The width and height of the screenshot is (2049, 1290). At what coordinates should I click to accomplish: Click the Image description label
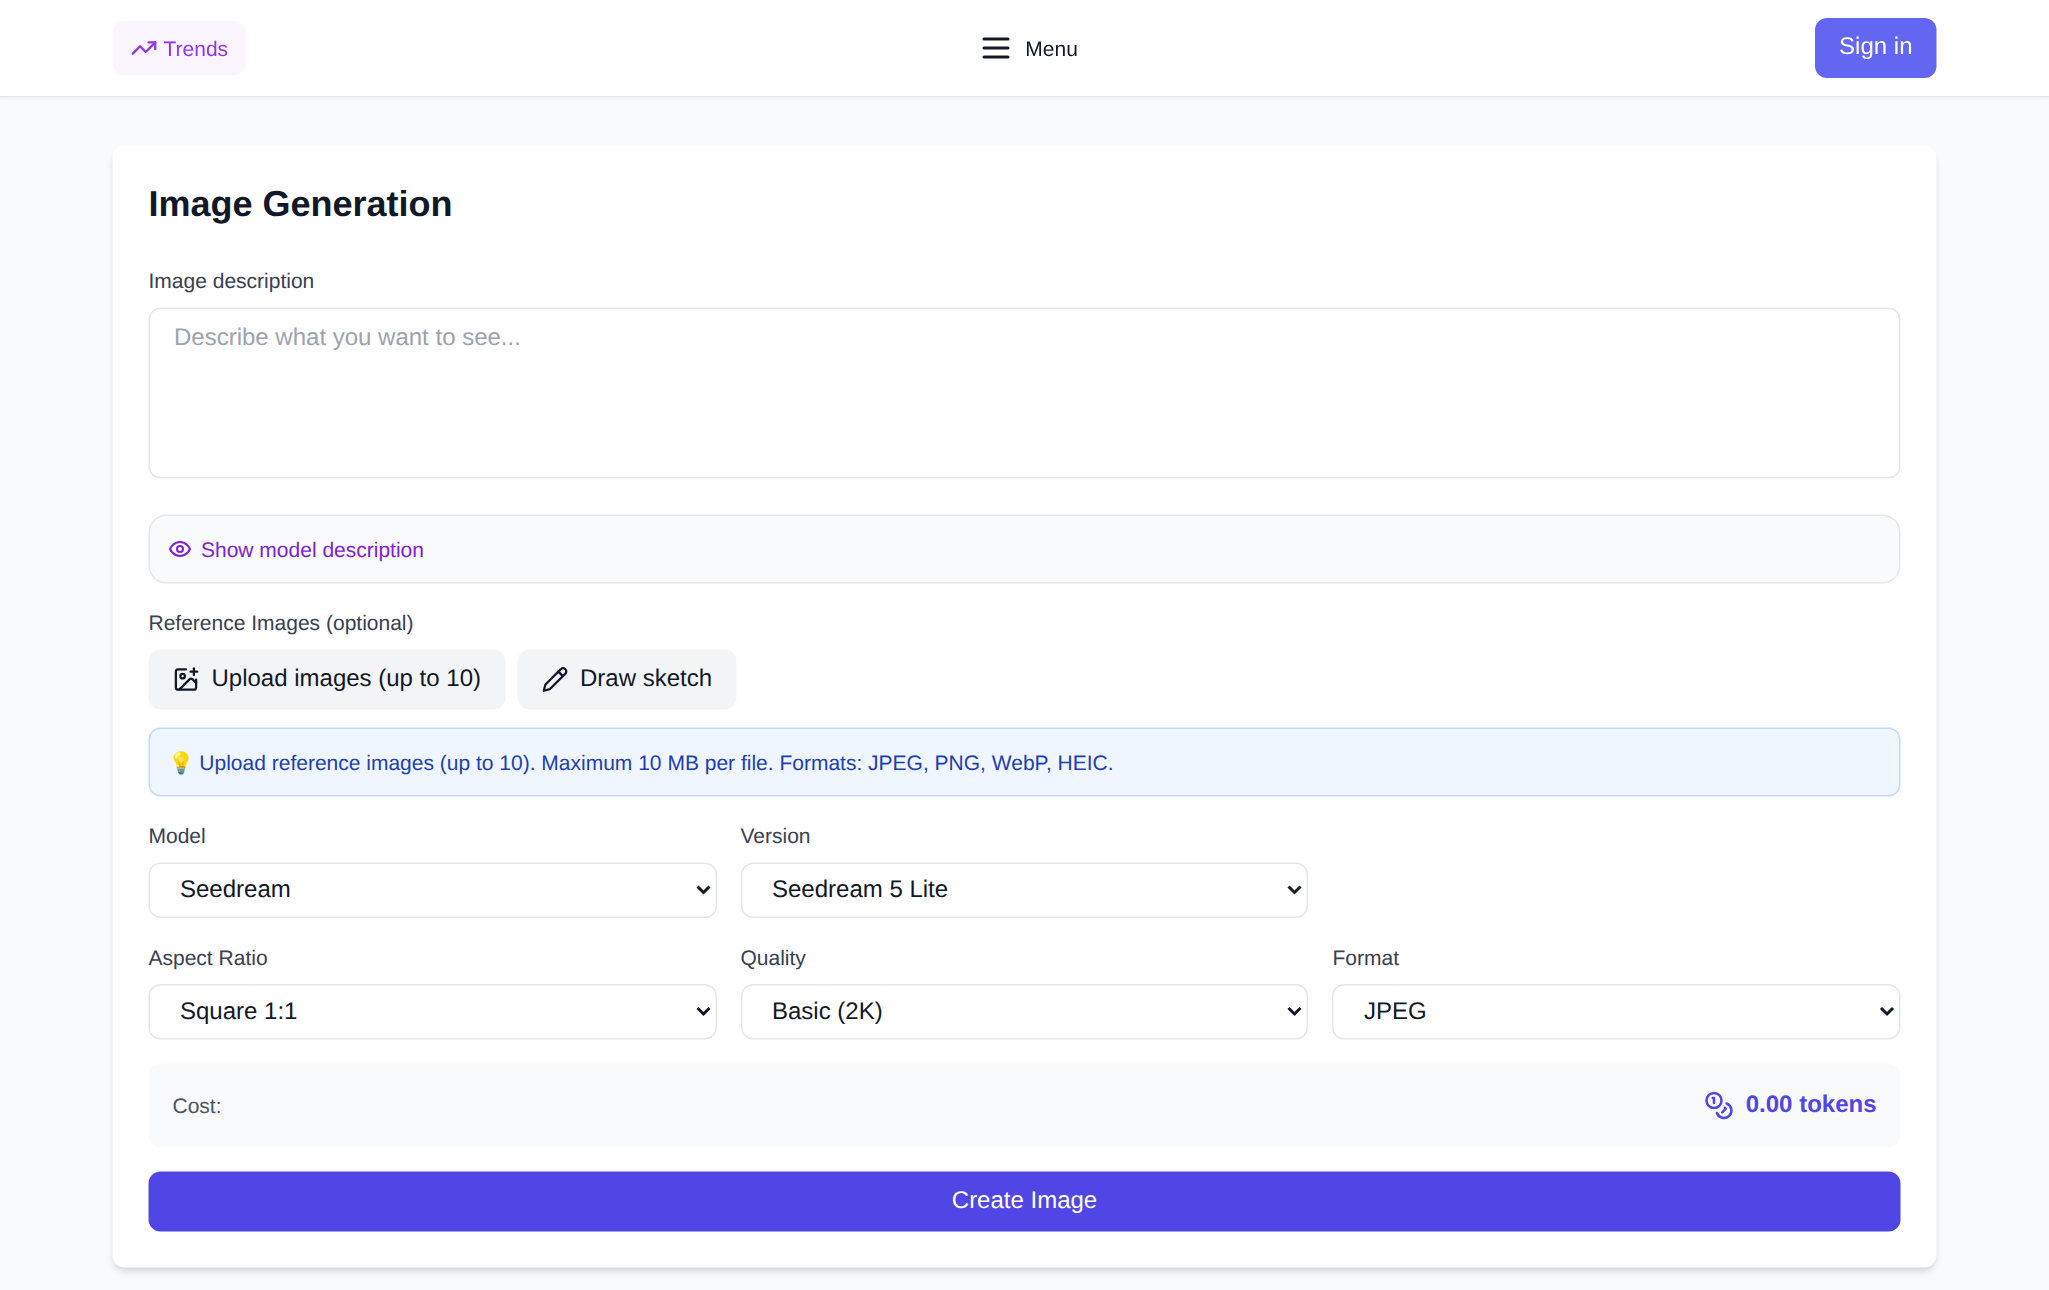click(231, 281)
